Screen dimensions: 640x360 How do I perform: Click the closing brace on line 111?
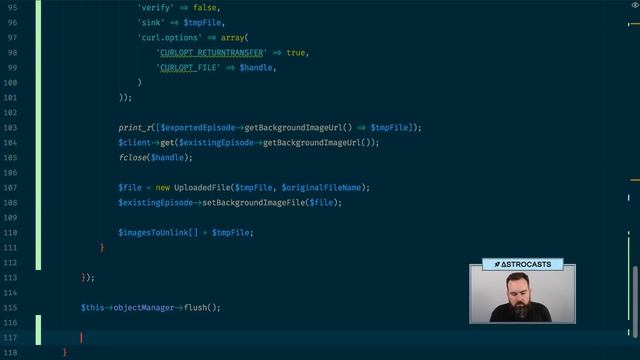coord(102,247)
